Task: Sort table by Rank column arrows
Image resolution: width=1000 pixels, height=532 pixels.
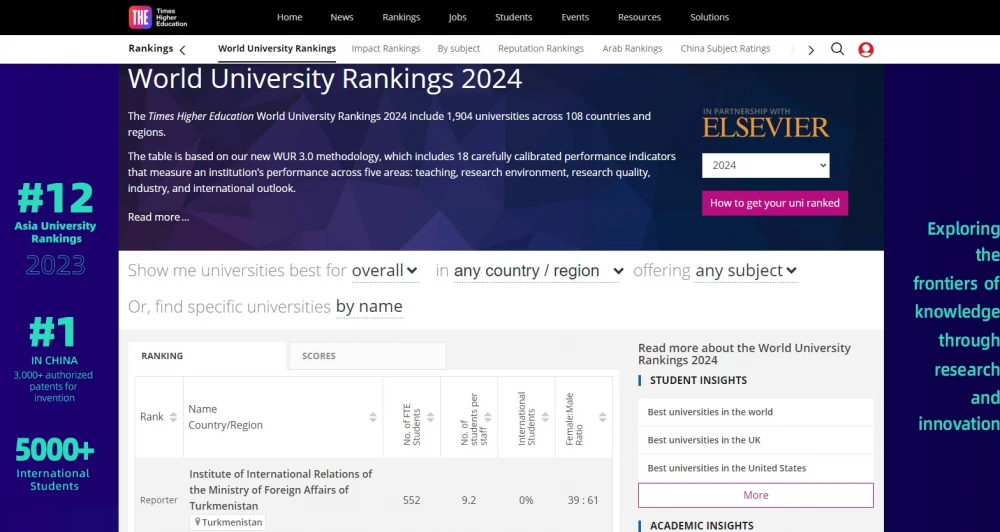Action: [x=173, y=417]
